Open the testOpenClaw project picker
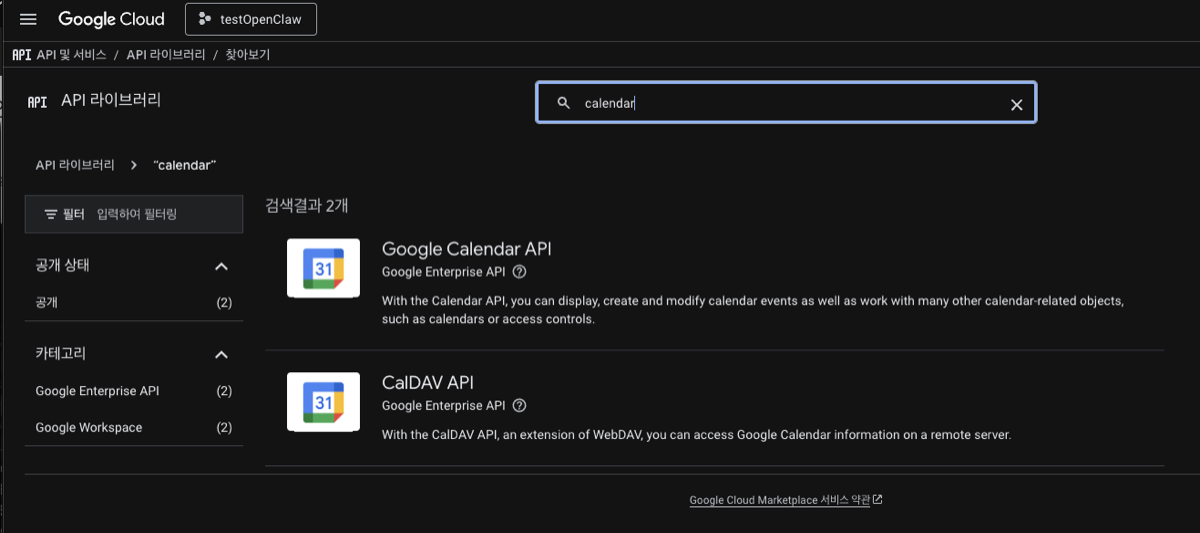Image resolution: width=1200 pixels, height=533 pixels. [x=251, y=19]
